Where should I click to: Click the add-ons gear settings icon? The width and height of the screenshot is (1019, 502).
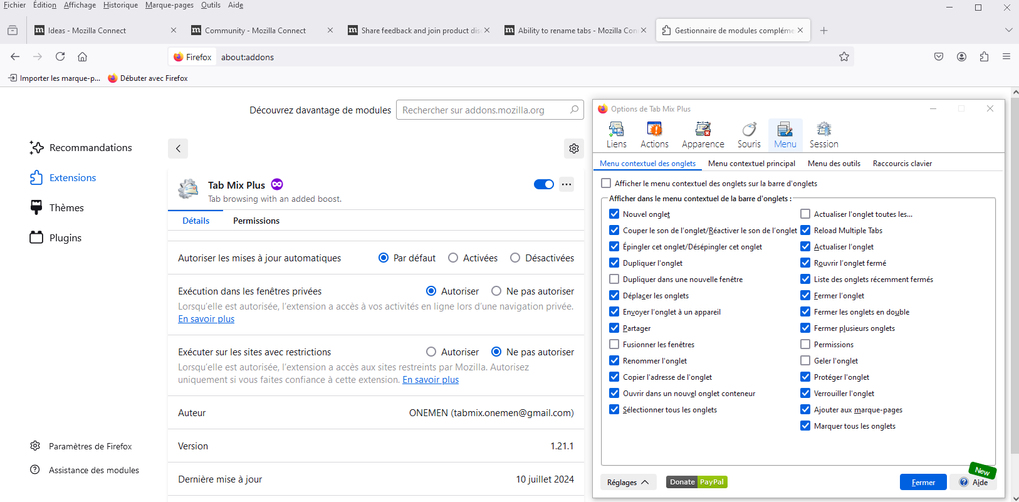[x=574, y=149]
